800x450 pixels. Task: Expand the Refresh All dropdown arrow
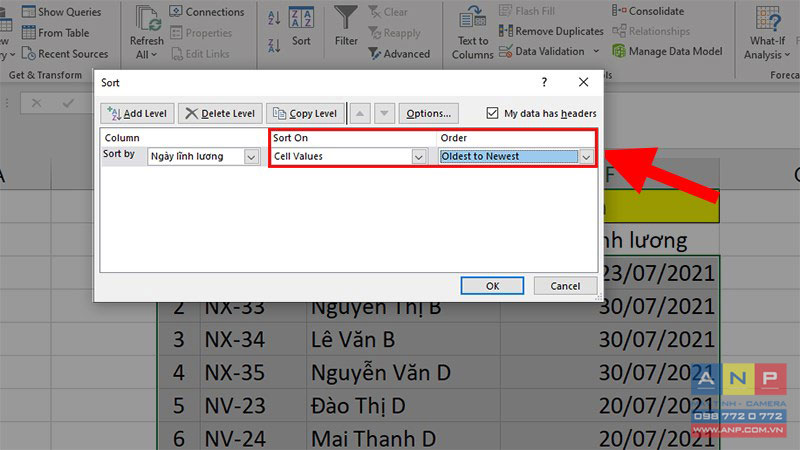coord(154,55)
